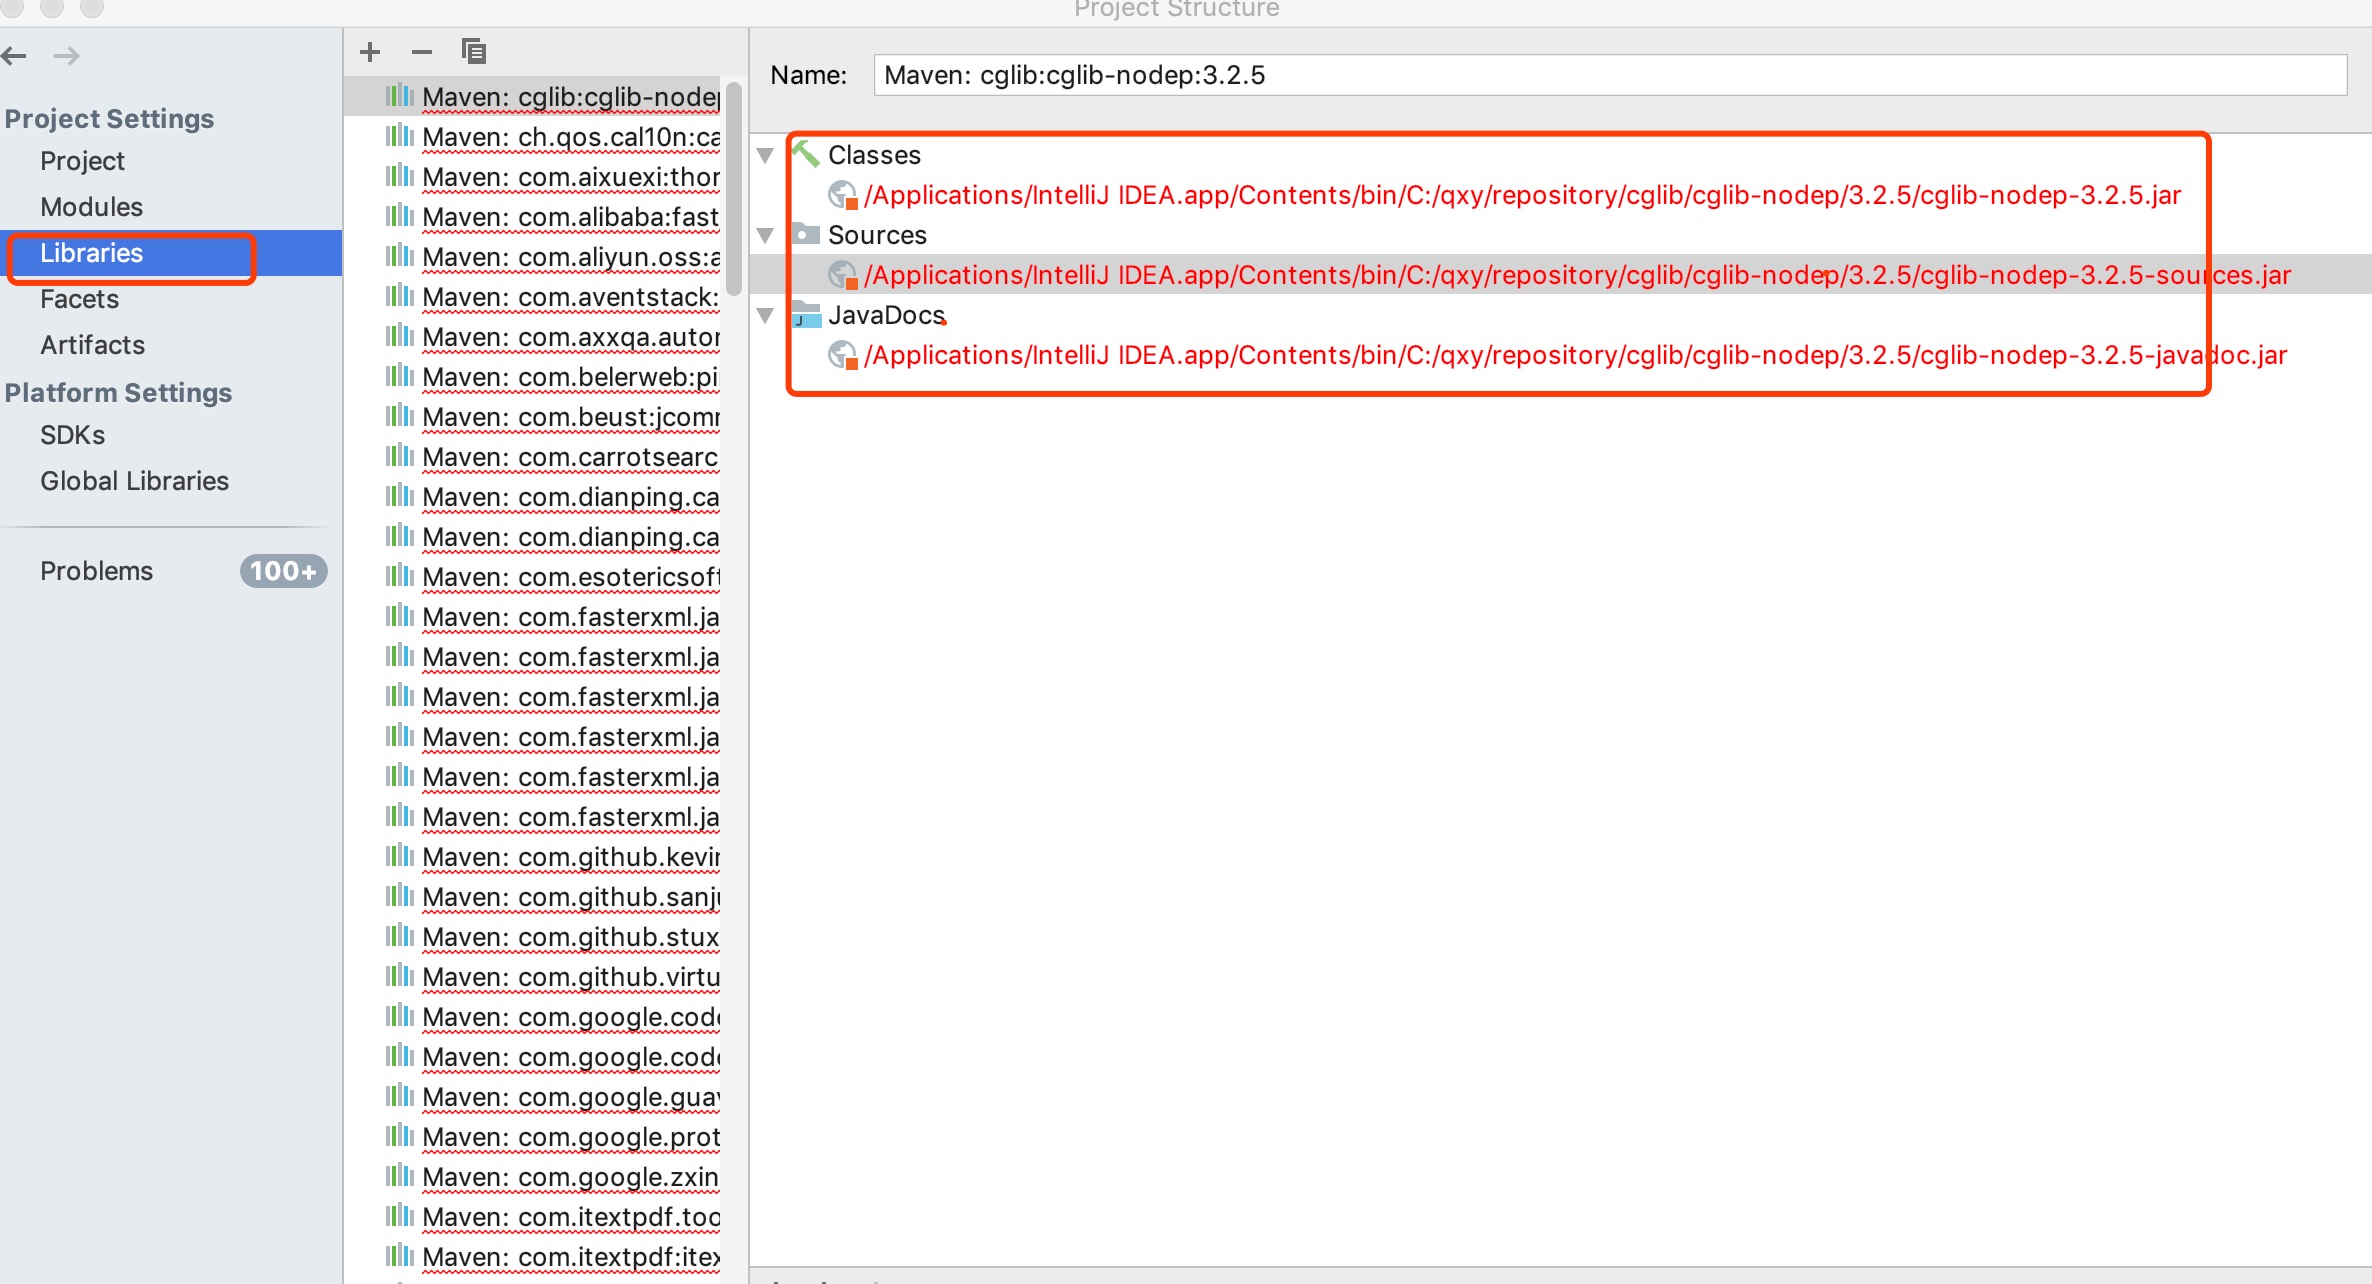2372x1284 pixels.
Task: Click the library list vertical scrollbar
Action: pyautogui.click(x=734, y=190)
